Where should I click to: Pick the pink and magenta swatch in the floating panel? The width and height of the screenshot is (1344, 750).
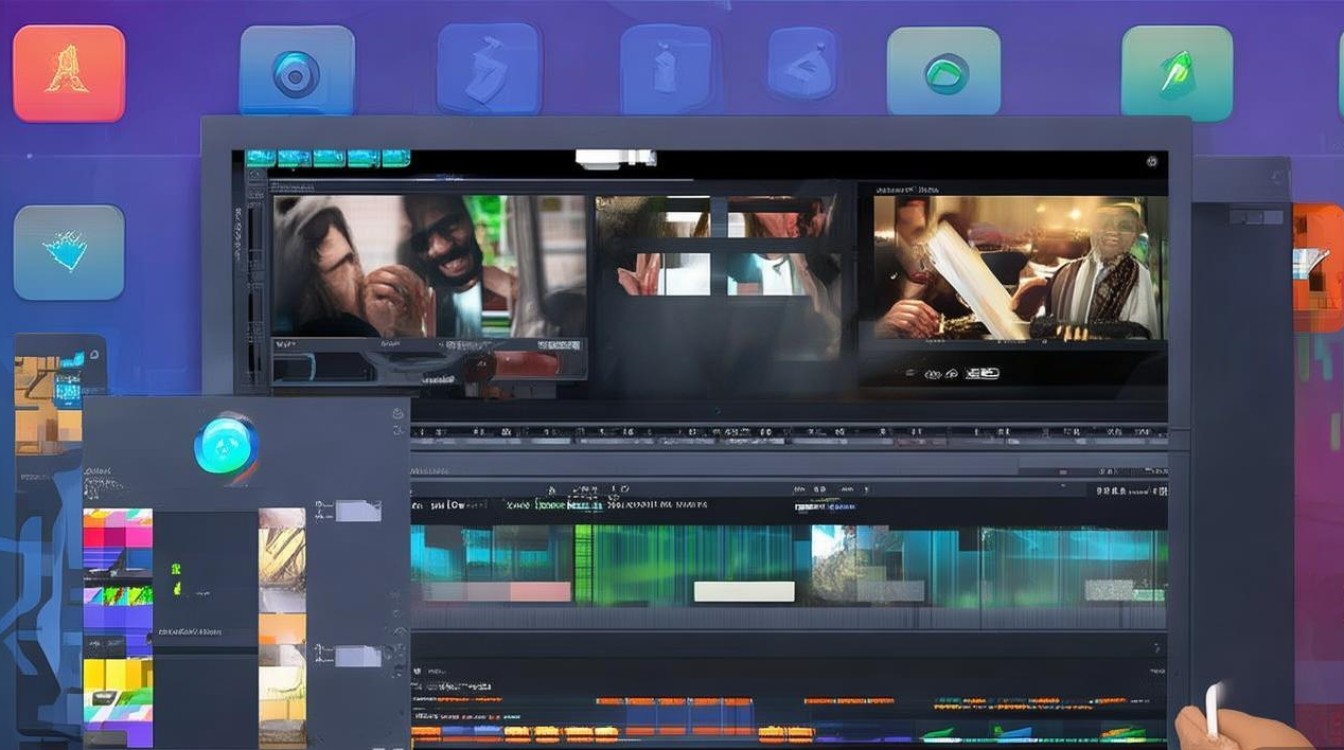point(117,540)
